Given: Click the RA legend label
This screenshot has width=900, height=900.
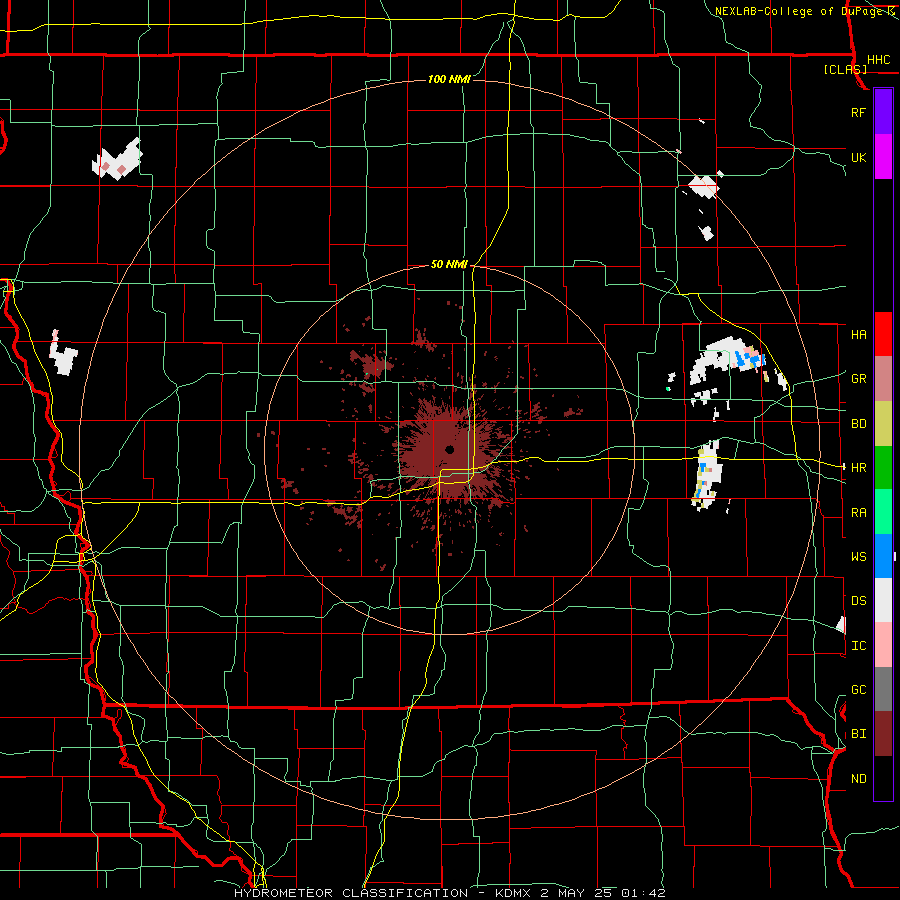Looking at the screenshot, I should pos(859,513).
